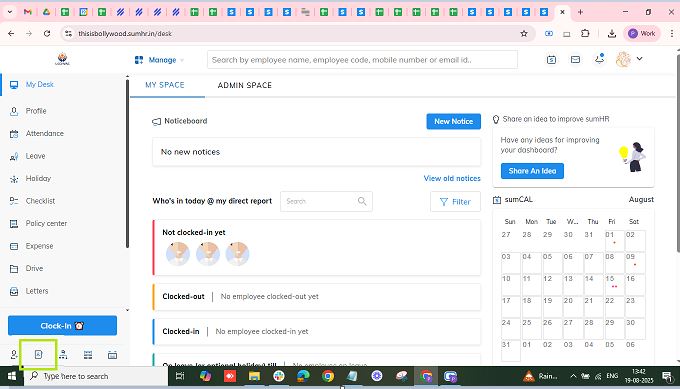This screenshot has height=389, width=680.
Task: Click the add employee icon at sidebar bottom
Action: [14, 355]
